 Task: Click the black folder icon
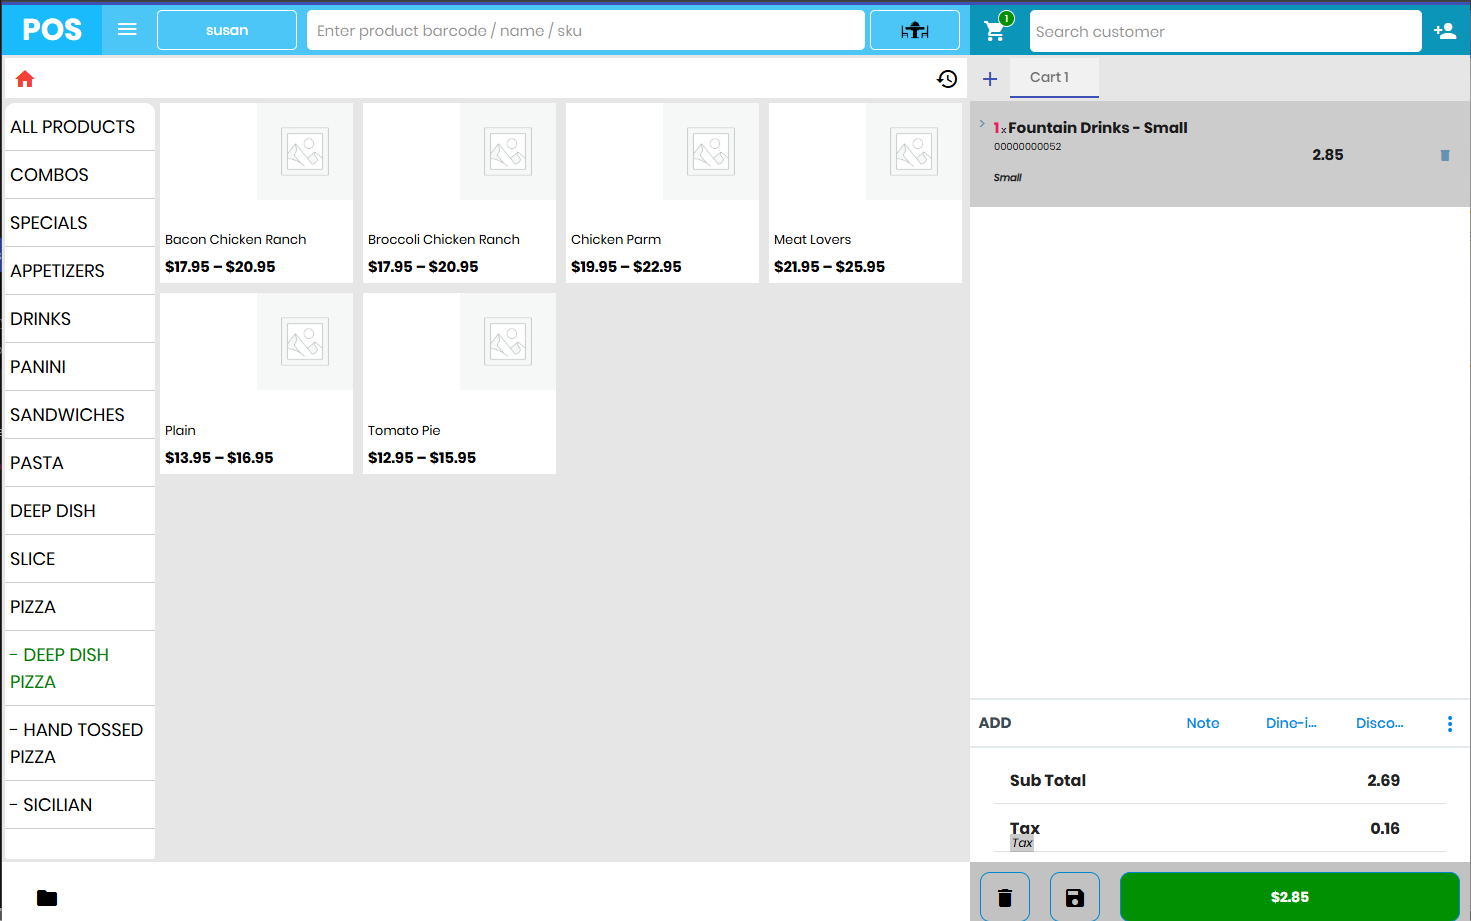[x=47, y=898]
